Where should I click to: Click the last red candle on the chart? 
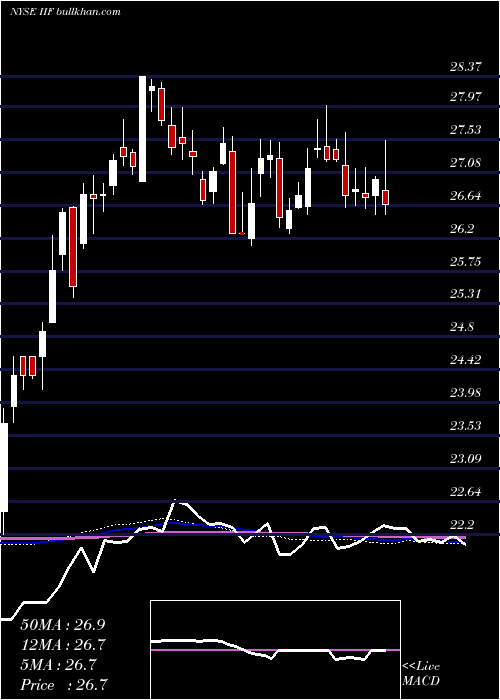pos(385,197)
